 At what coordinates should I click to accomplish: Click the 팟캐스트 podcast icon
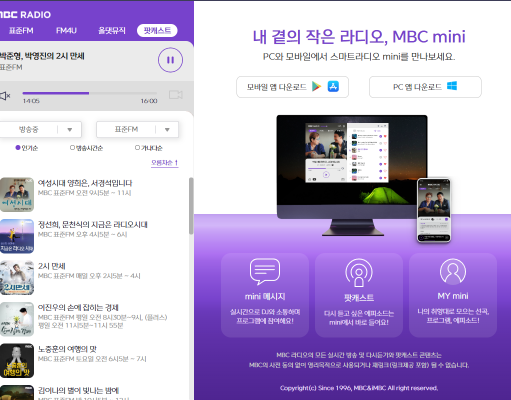pyautogui.click(x=359, y=273)
